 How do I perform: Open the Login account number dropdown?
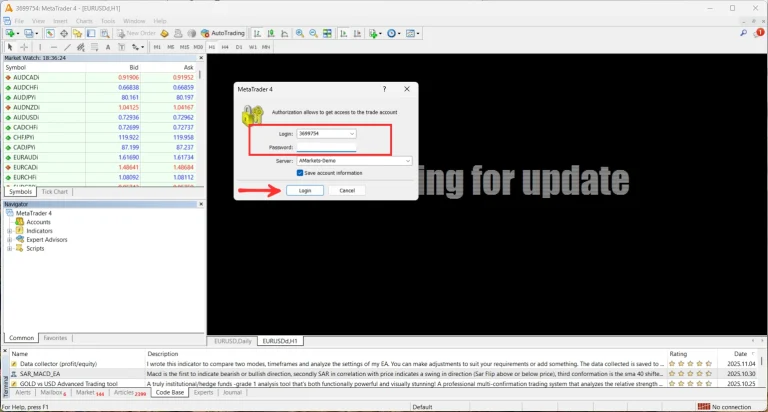[352, 134]
